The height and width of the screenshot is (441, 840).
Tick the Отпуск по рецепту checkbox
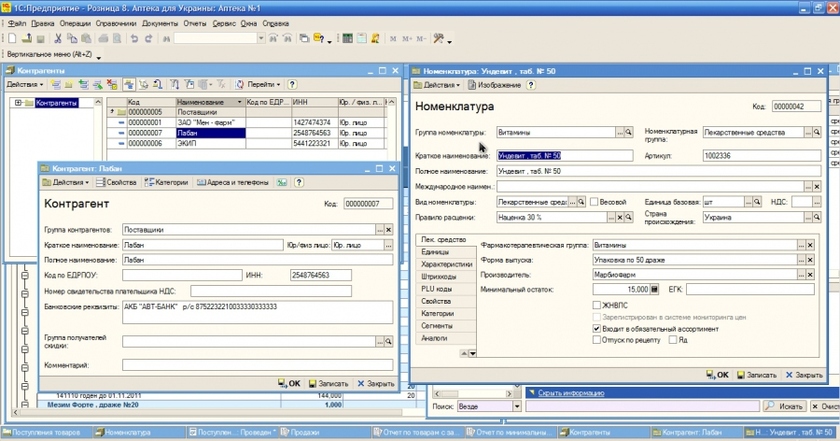click(596, 340)
